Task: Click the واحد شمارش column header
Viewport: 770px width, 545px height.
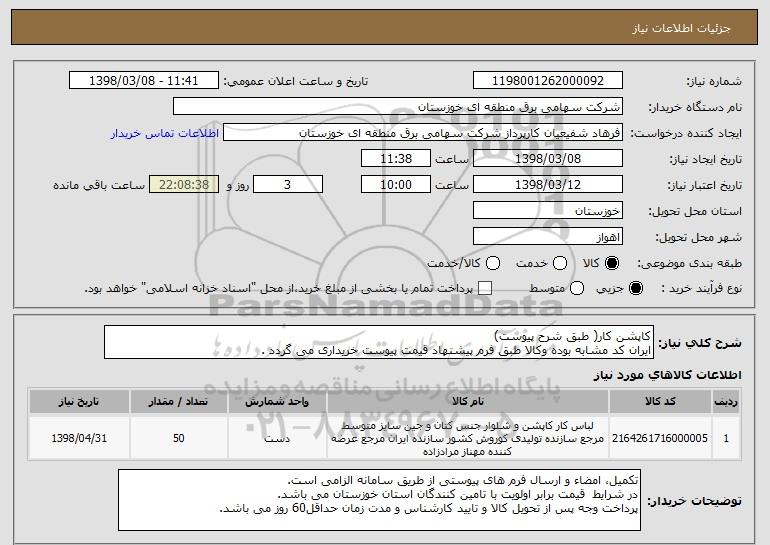Action: 277,402
